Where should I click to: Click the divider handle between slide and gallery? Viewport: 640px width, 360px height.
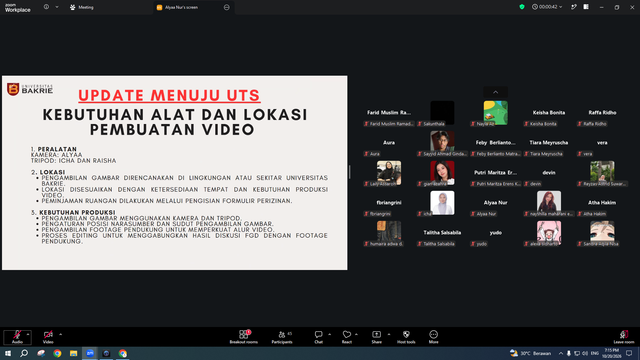[x=349, y=172]
